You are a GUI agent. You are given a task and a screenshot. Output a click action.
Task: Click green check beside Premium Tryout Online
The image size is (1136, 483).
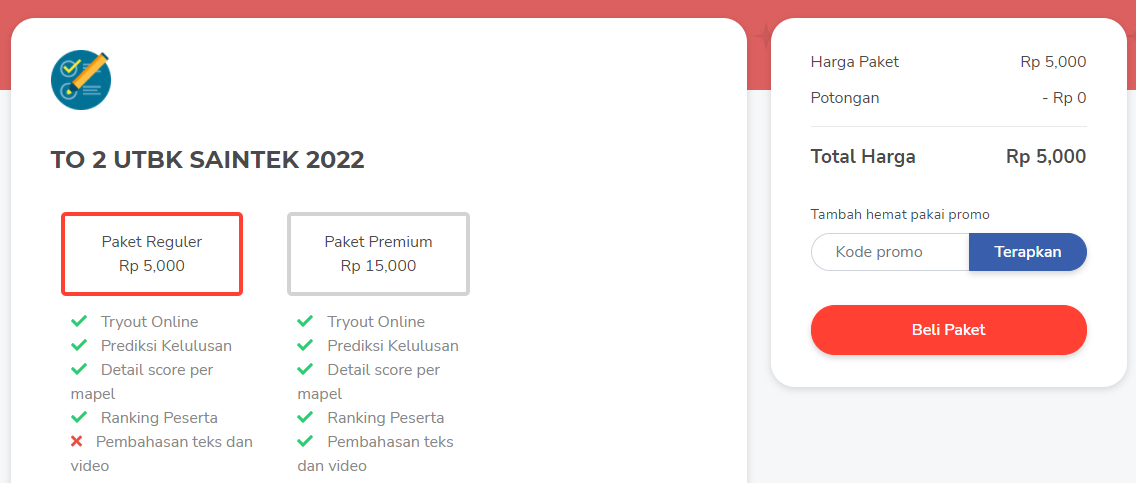coord(305,321)
